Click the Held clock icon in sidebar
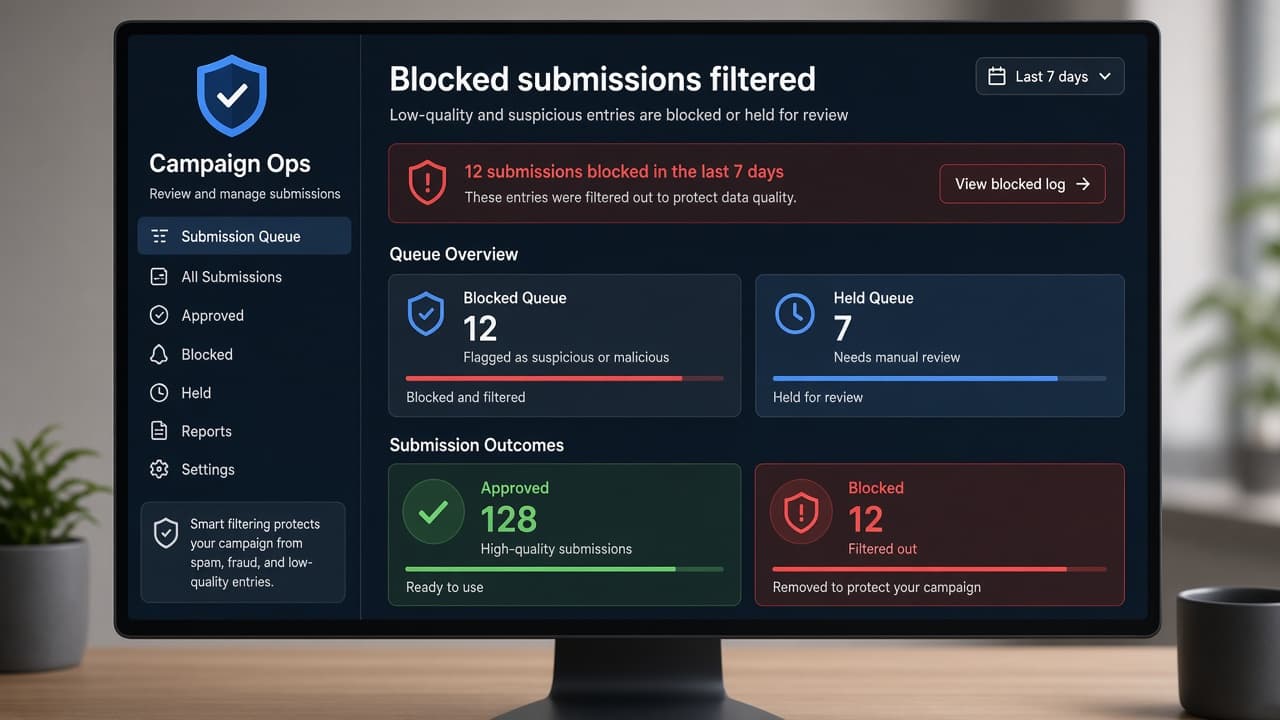The height and width of the screenshot is (720, 1280). tap(159, 393)
